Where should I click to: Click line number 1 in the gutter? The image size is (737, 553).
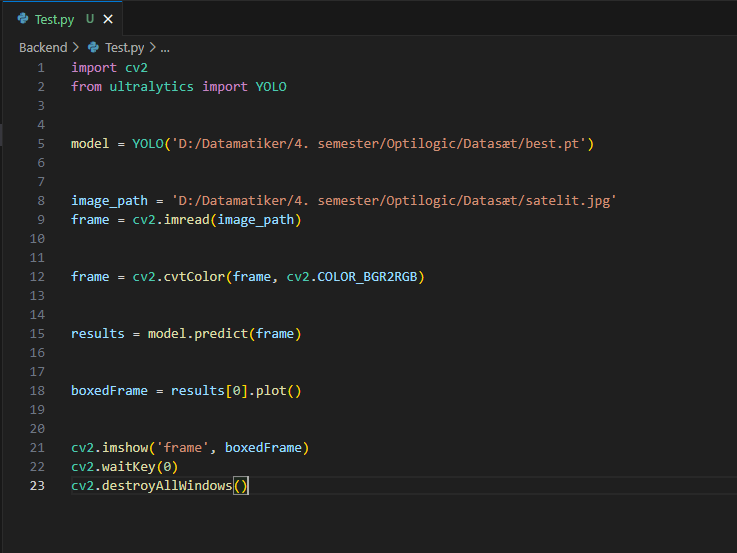tap(41, 68)
